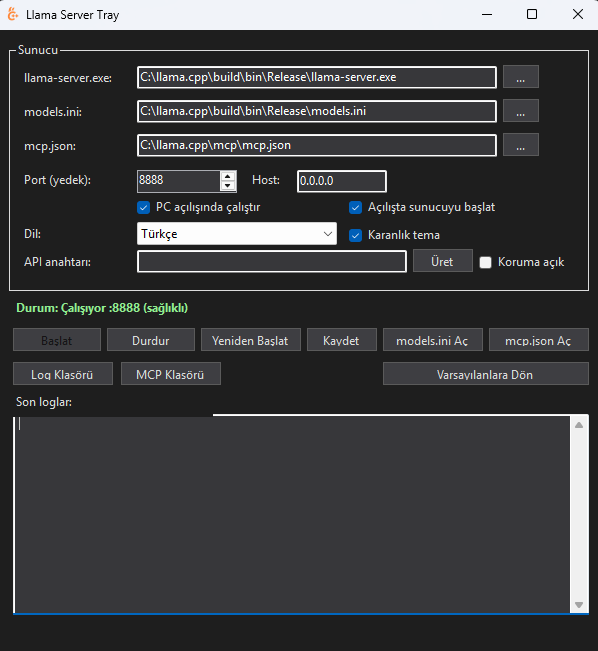Screen dimensions: 598x651
Task: Click the Yeniden Başlat button
Action: tap(251, 340)
